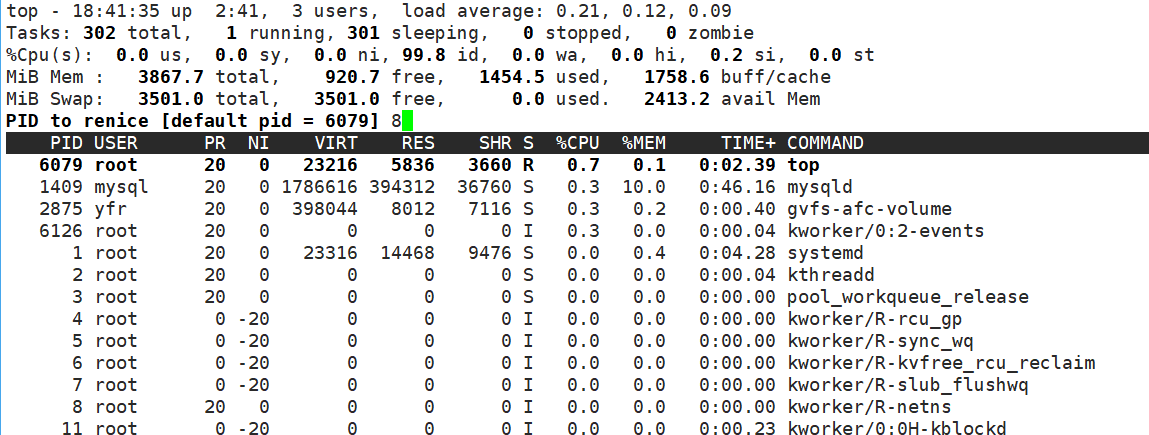Click PID 6079 in the process list
The width and height of the screenshot is (1149, 435).
(x=61, y=166)
